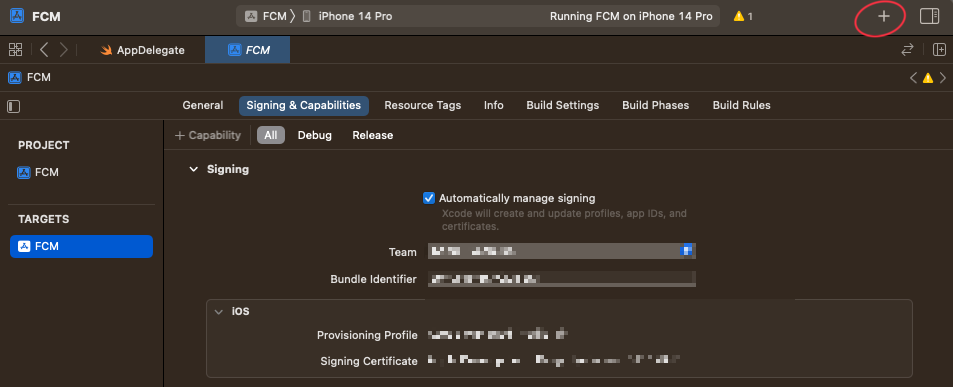Click the jump bar warning triangle

(927, 78)
